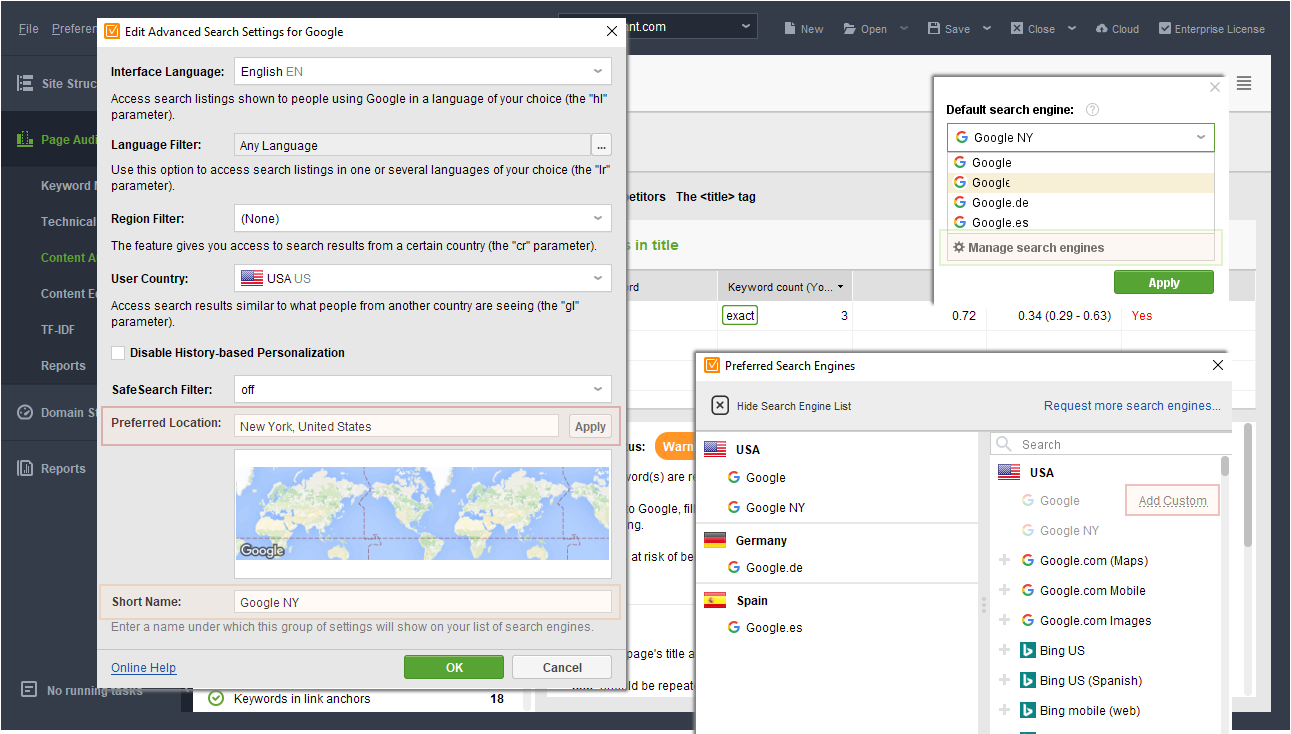Select Google.es in the default engine list
This screenshot has width=1291, height=734.
coord(1080,223)
